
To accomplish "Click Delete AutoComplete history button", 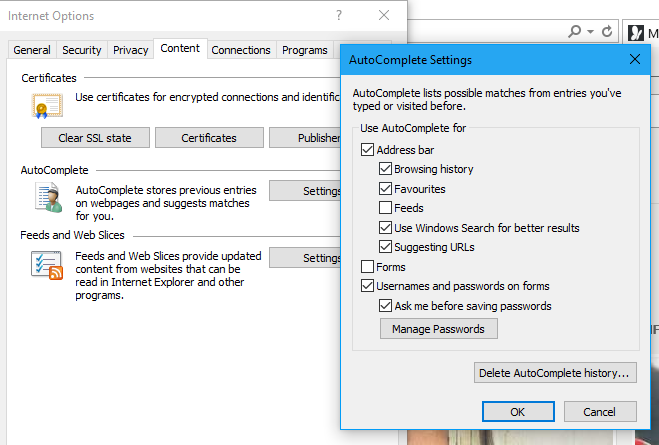I will pos(555,373).
